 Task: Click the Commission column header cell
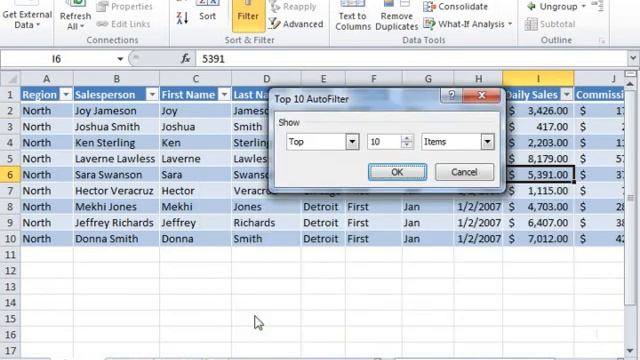coord(599,95)
